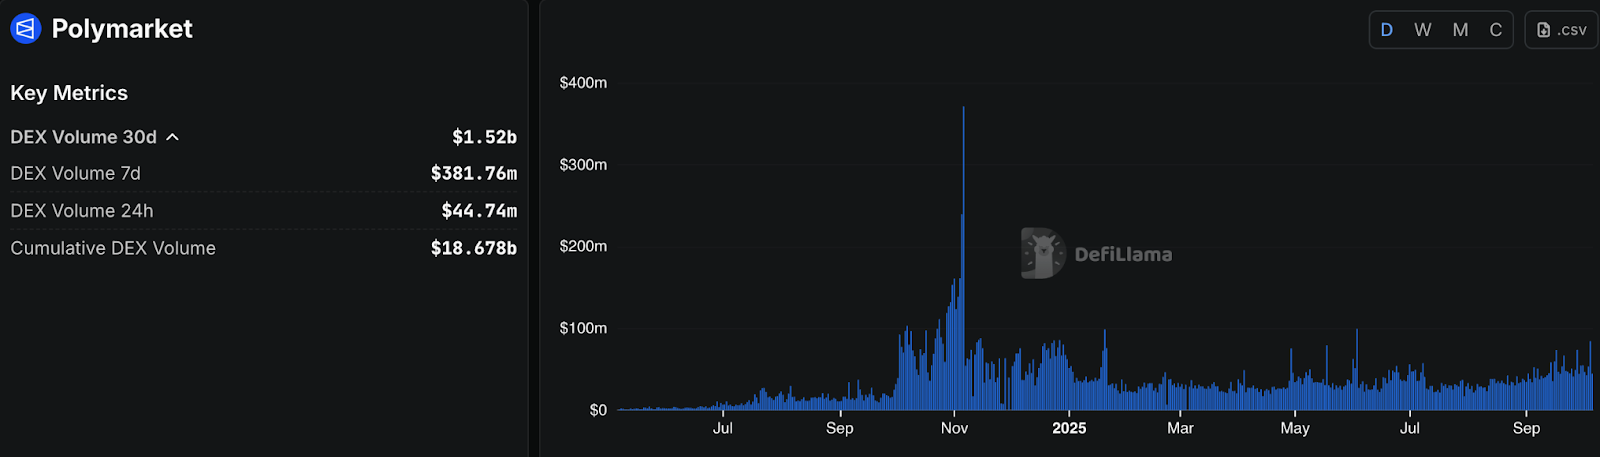Select the $44.74m value
The image size is (1600, 457).
[x=479, y=211]
